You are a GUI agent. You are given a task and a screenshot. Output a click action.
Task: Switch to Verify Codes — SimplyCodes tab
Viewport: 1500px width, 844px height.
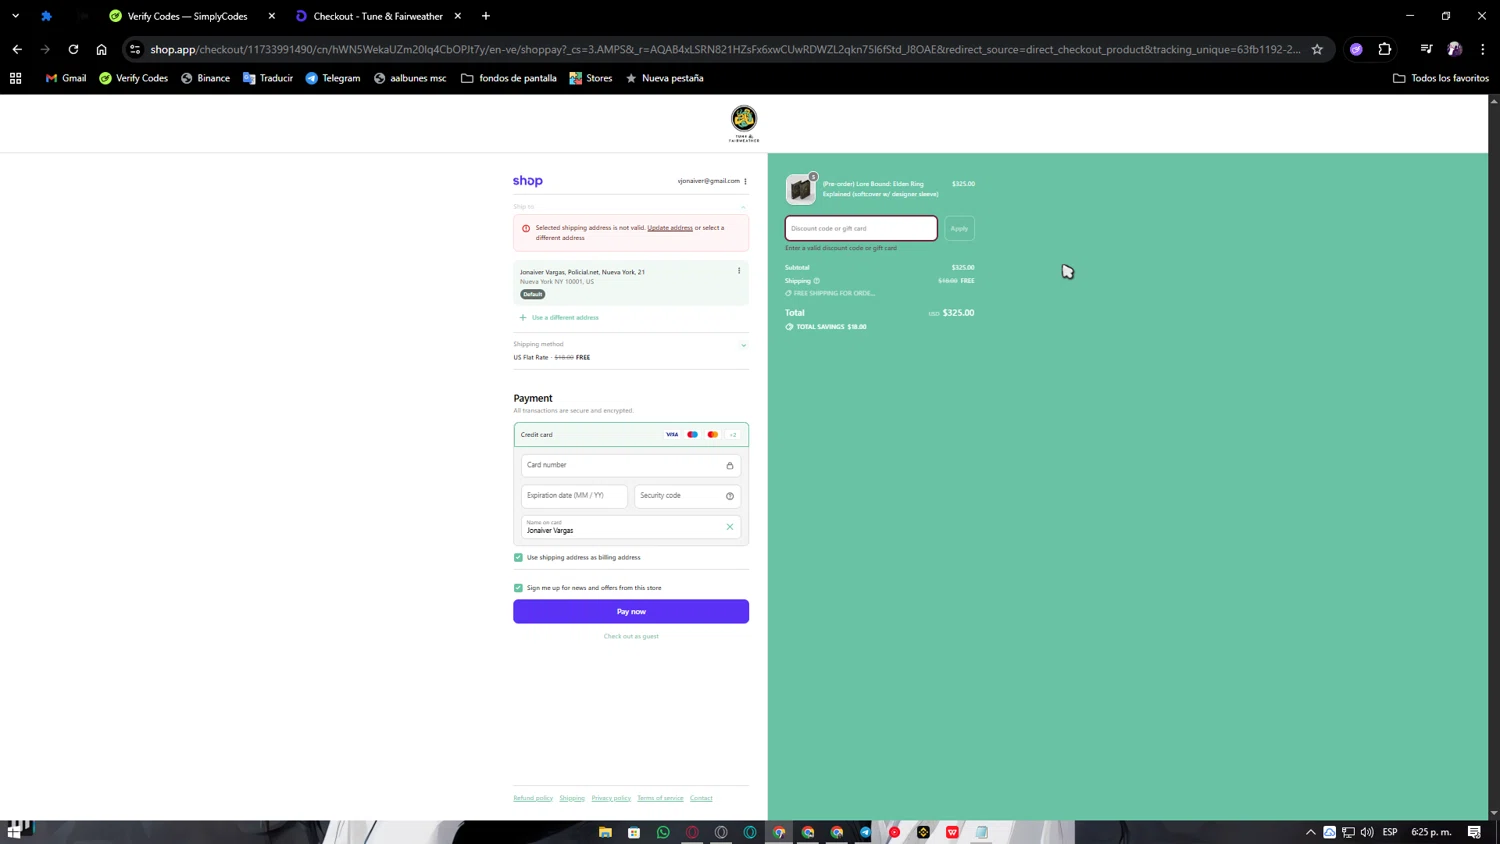click(187, 16)
